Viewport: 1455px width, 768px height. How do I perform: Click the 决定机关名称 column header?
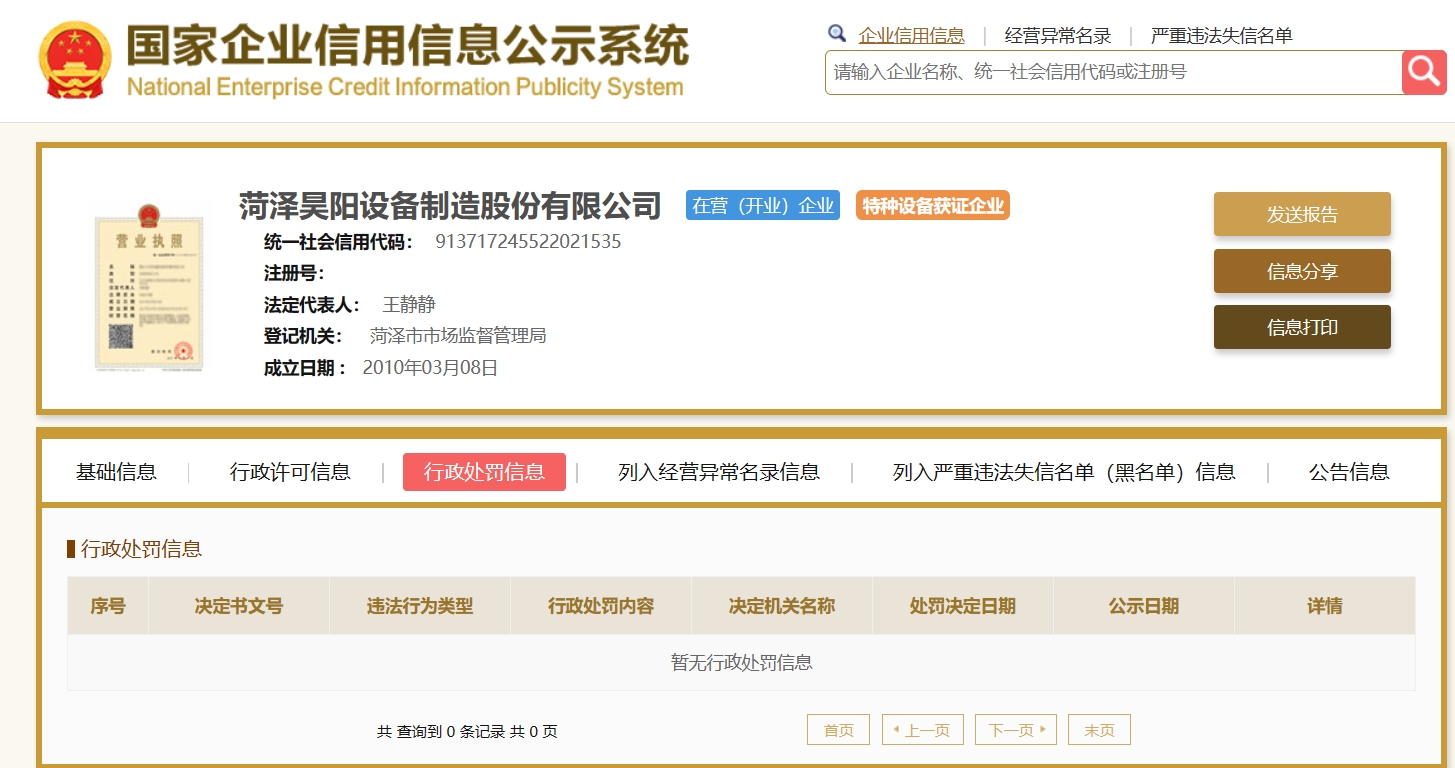coord(782,605)
